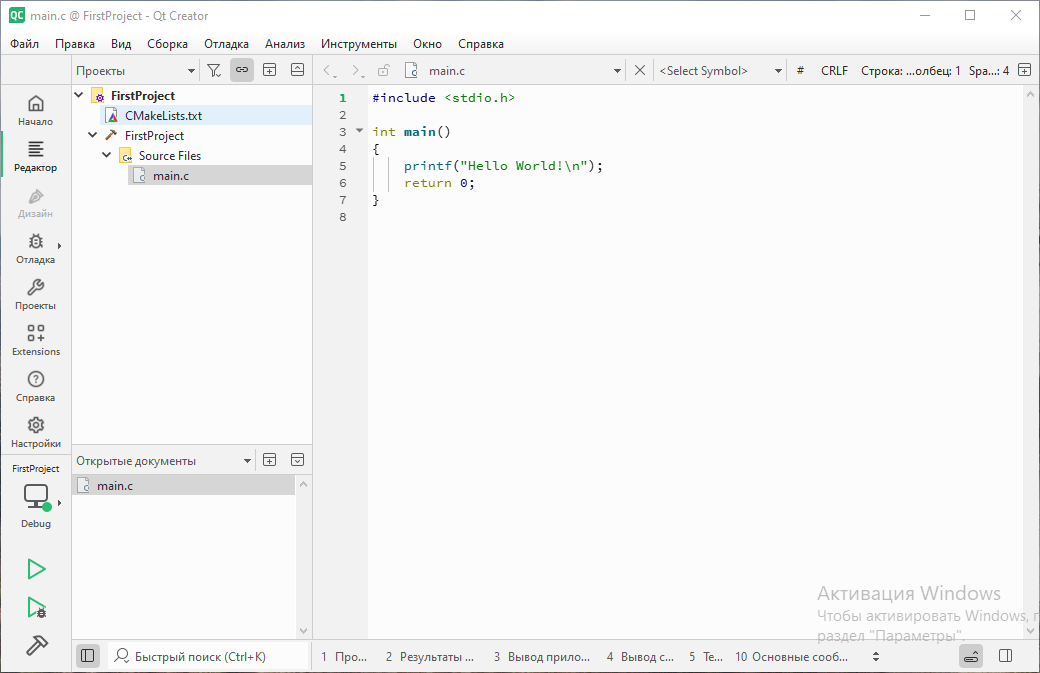Open the Инструменты menu
Image resolution: width=1040 pixels, height=673 pixels.
[x=359, y=44]
